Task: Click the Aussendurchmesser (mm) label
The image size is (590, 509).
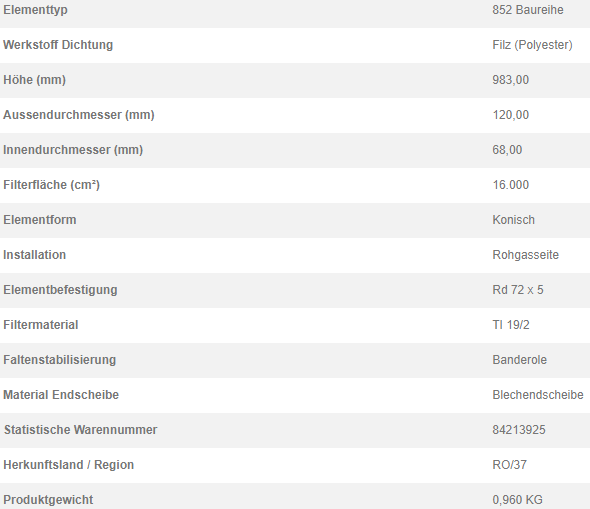Action: click(79, 115)
